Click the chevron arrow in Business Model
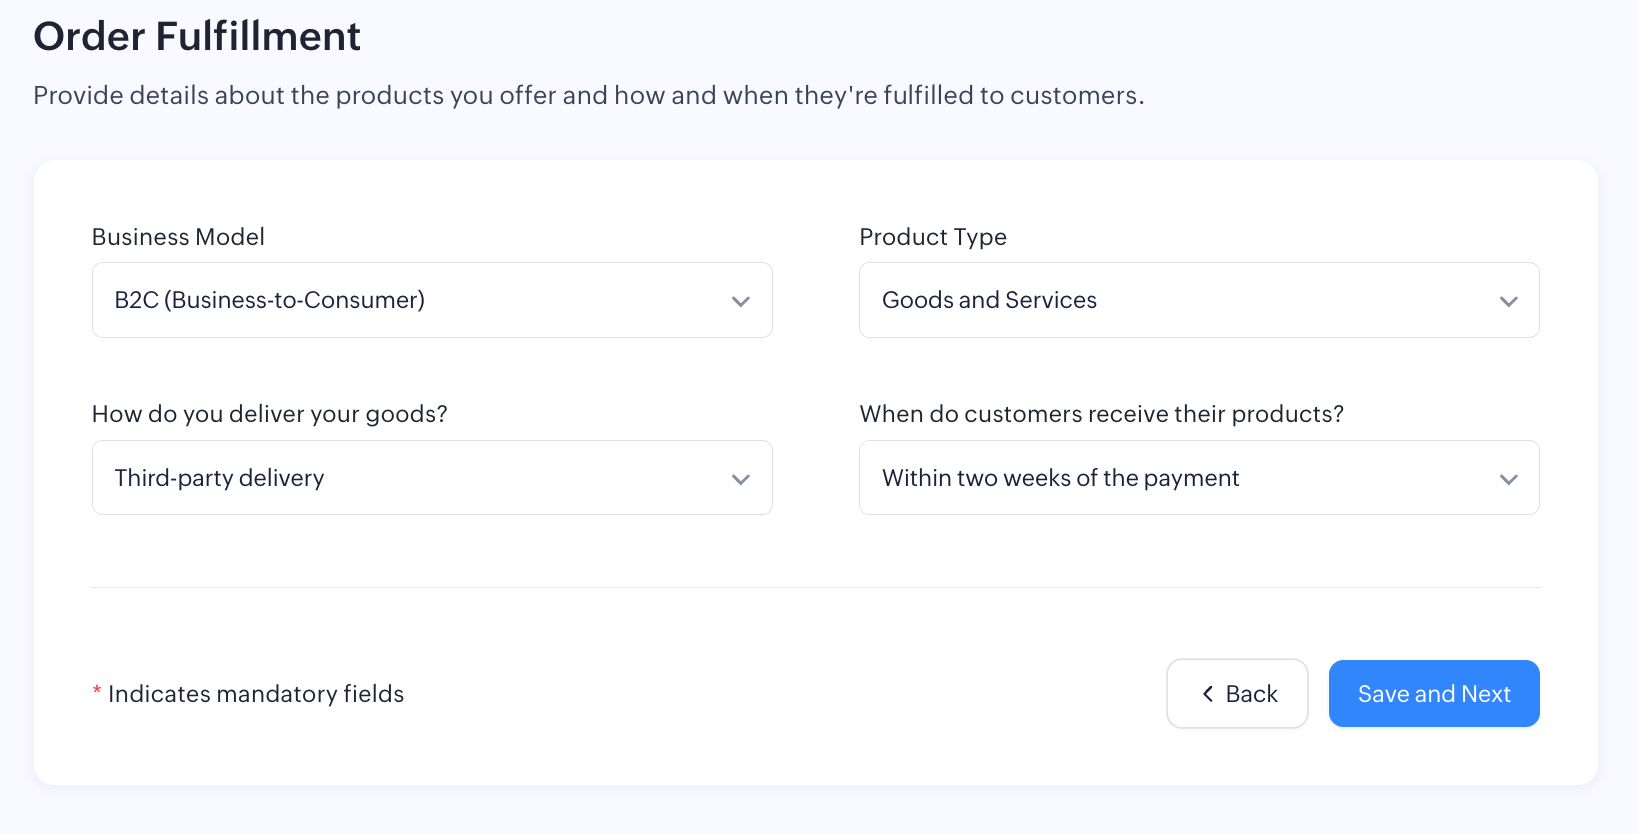This screenshot has height=834, width=1638. pos(740,301)
